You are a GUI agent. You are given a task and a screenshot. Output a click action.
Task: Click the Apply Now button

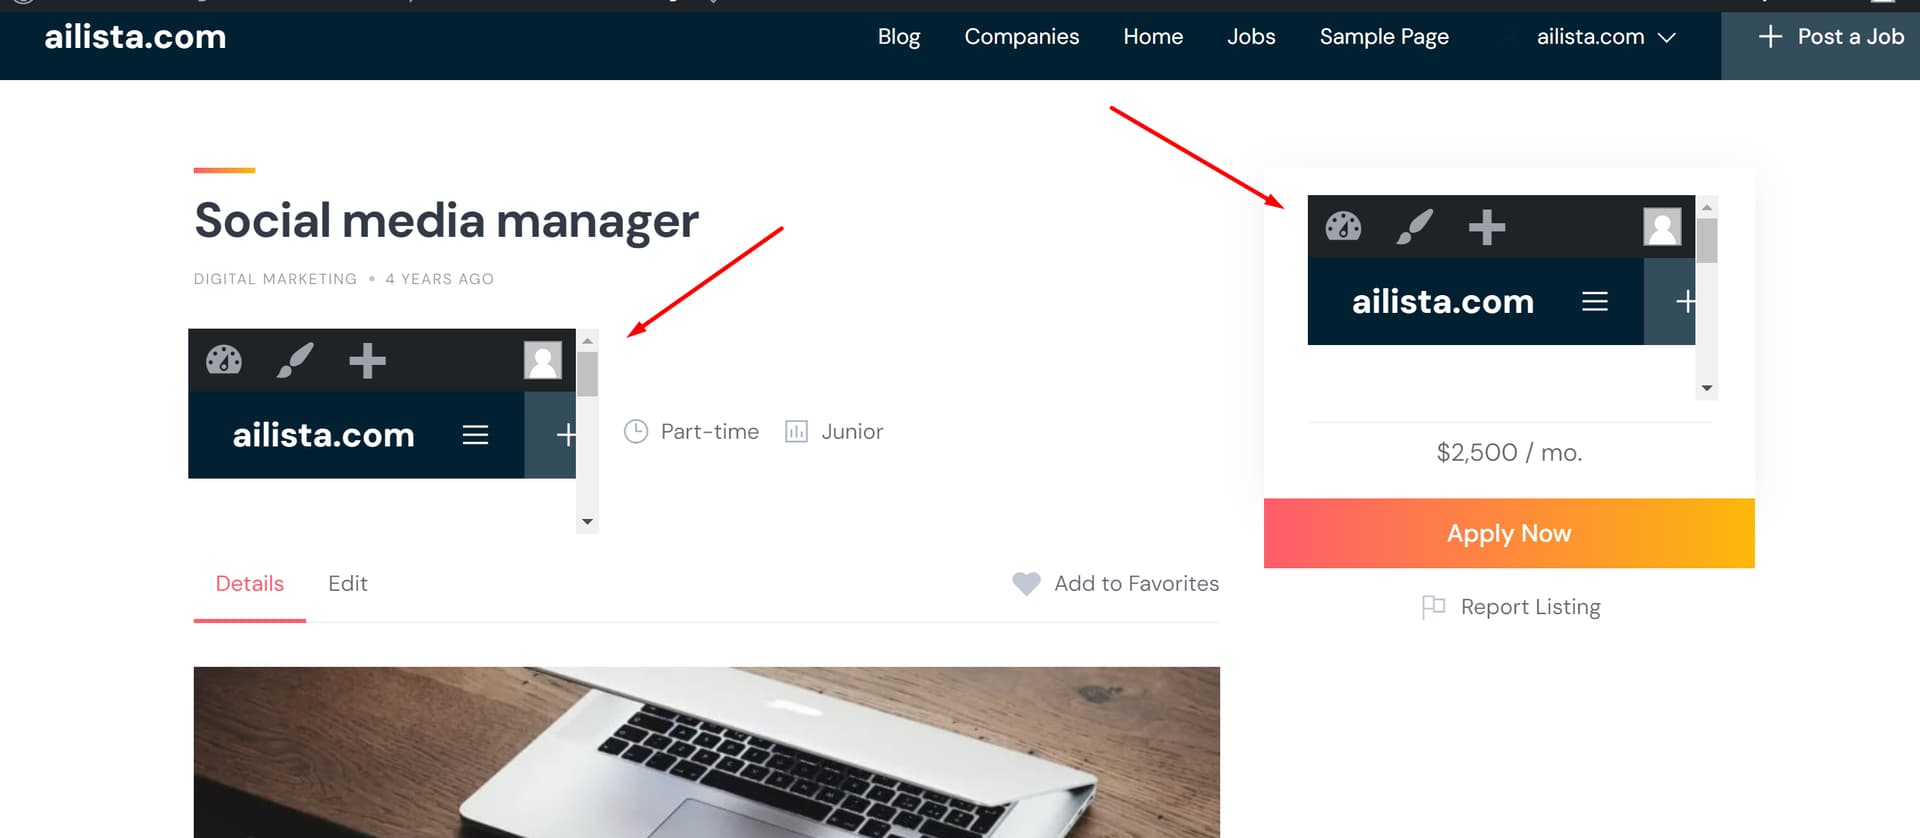point(1509,533)
